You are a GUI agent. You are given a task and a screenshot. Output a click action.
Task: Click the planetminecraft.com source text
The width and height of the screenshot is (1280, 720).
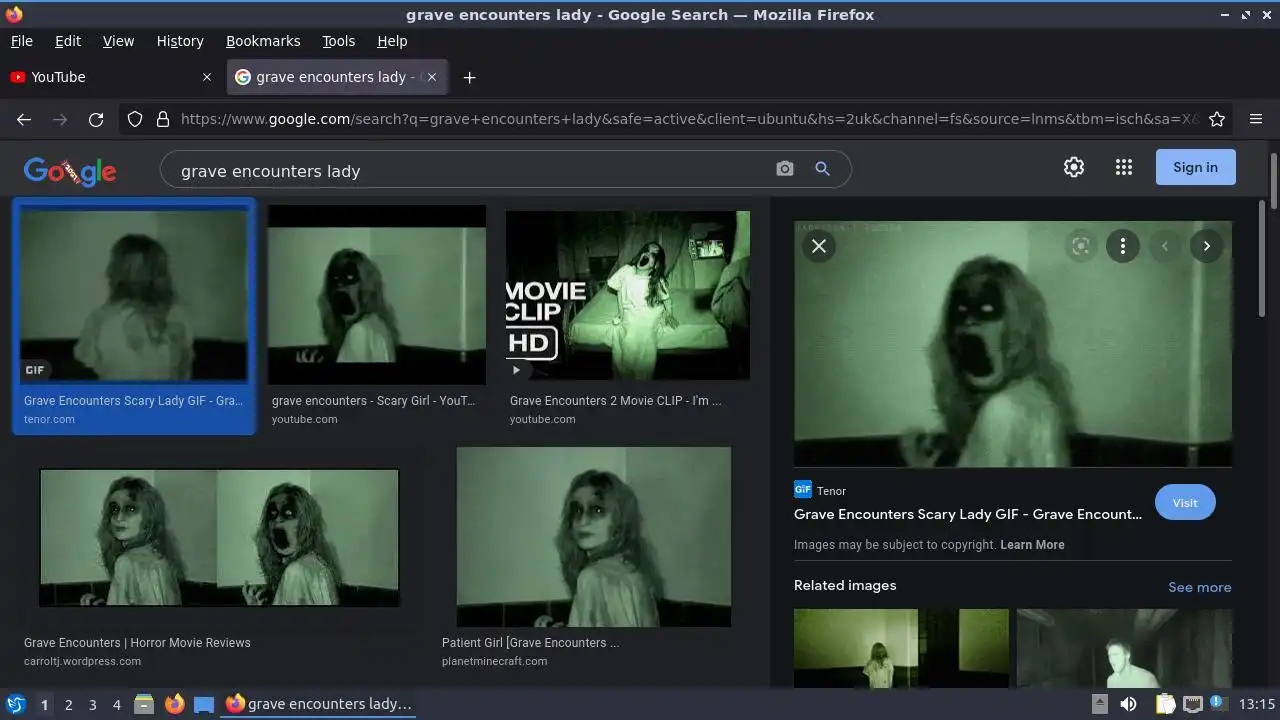pyautogui.click(x=494, y=661)
